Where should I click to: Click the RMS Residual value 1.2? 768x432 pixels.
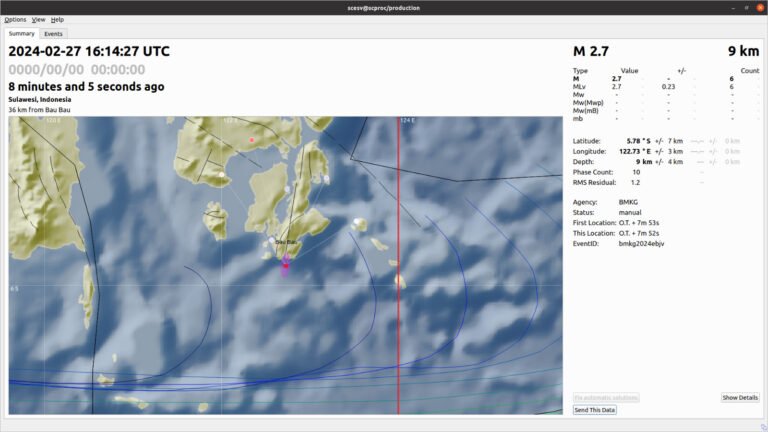coord(635,183)
